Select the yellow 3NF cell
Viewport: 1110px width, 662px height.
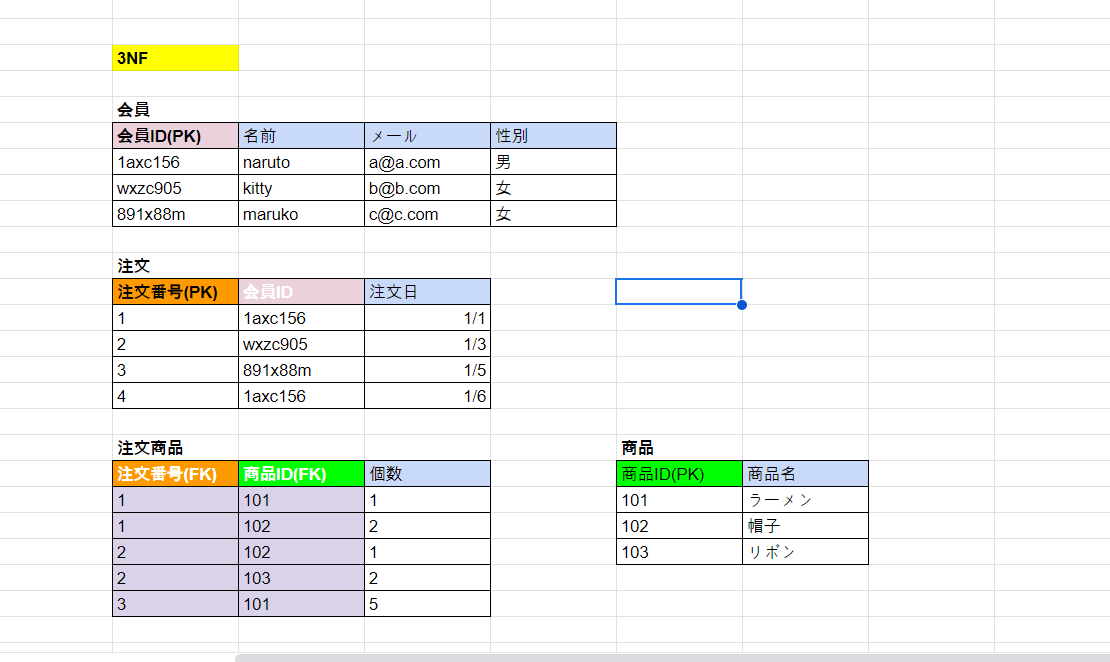[x=176, y=58]
